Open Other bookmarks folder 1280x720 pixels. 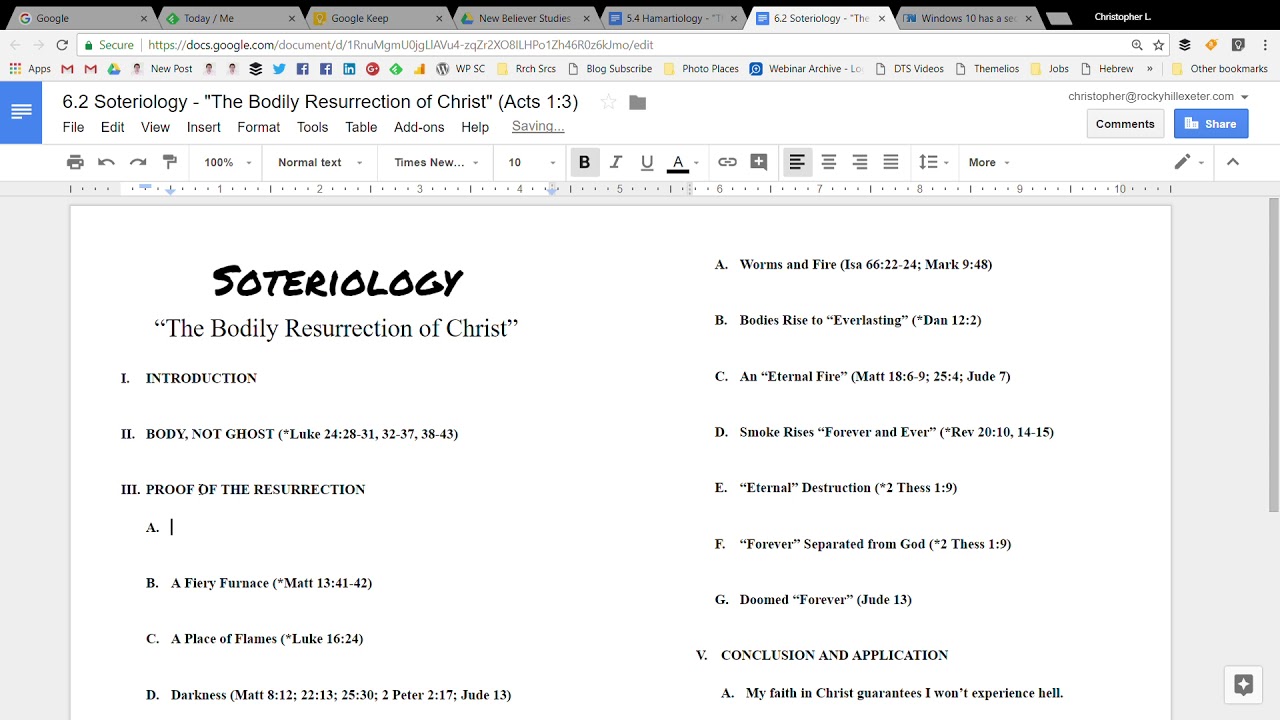[x=1220, y=69]
